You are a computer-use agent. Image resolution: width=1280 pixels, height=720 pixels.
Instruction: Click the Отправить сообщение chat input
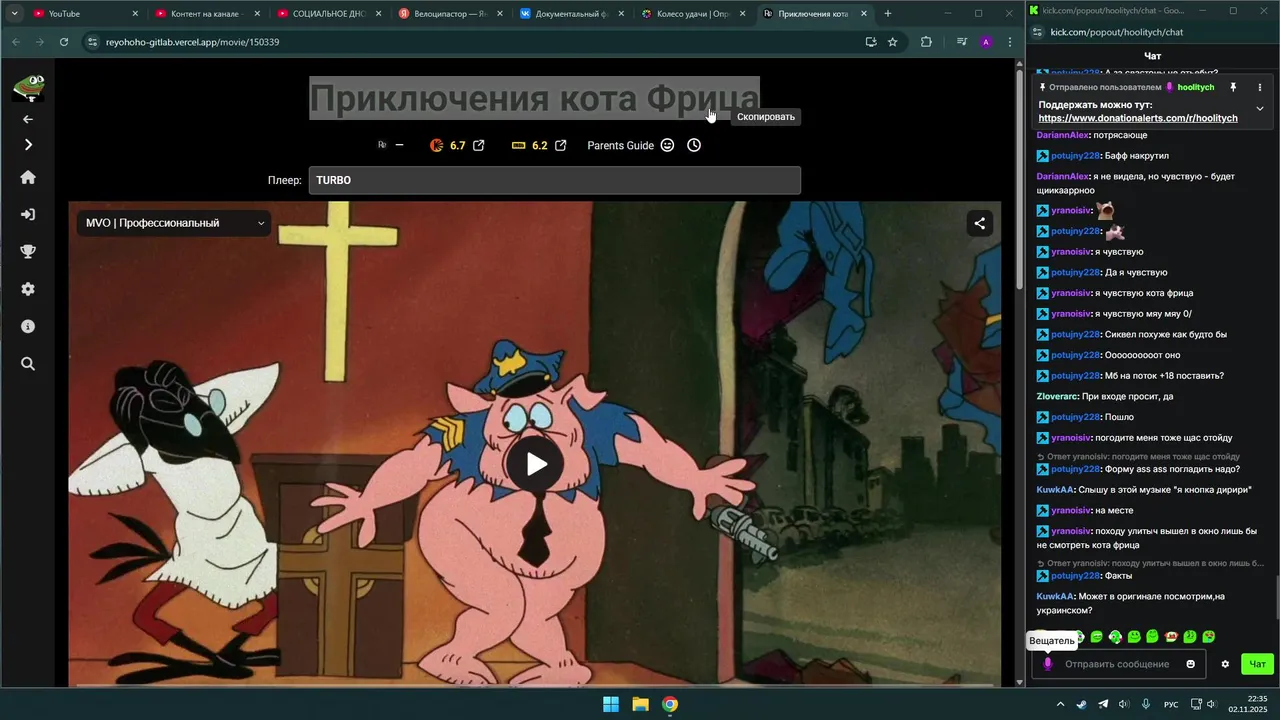[1117, 664]
